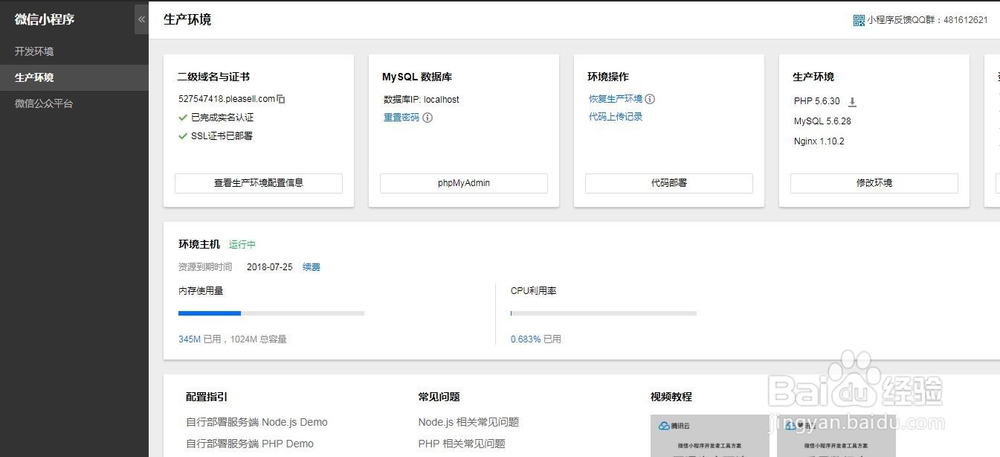Click the green check icon for 已完成实名认证
This screenshot has width=1000, height=457.
pos(183,117)
